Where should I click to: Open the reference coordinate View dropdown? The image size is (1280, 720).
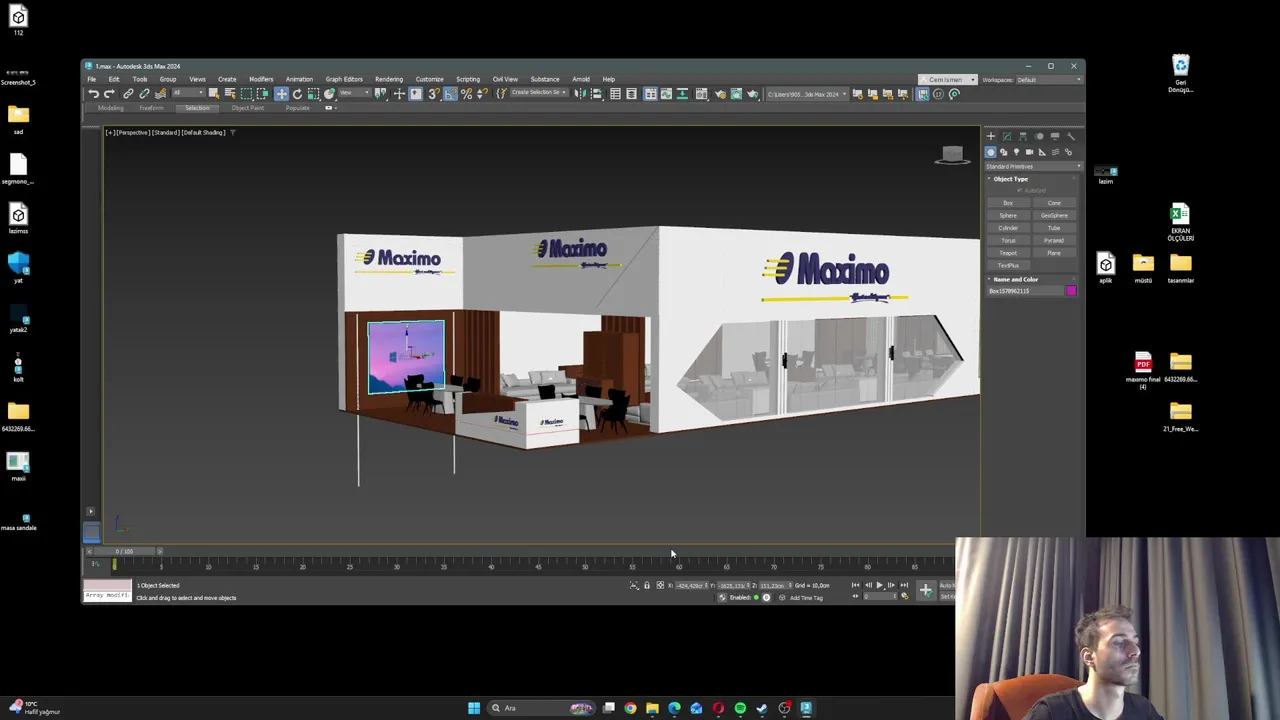pos(355,94)
